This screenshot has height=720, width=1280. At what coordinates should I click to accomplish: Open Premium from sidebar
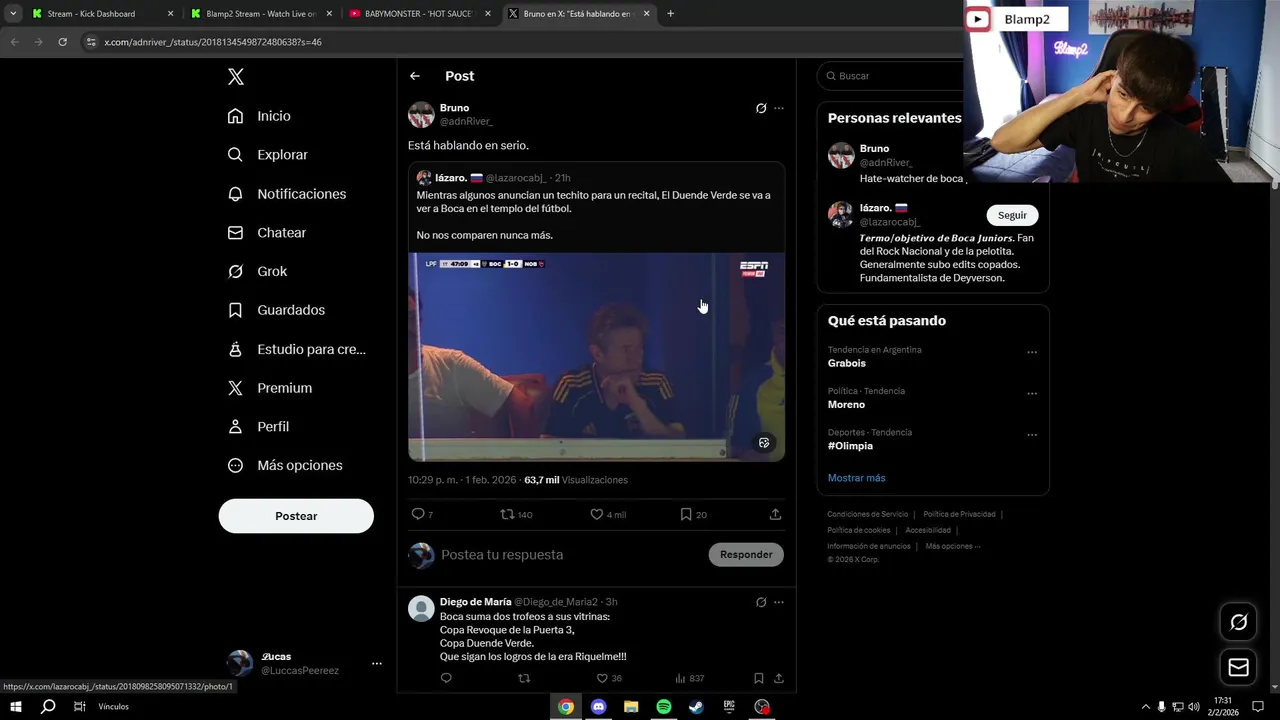(x=269, y=388)
